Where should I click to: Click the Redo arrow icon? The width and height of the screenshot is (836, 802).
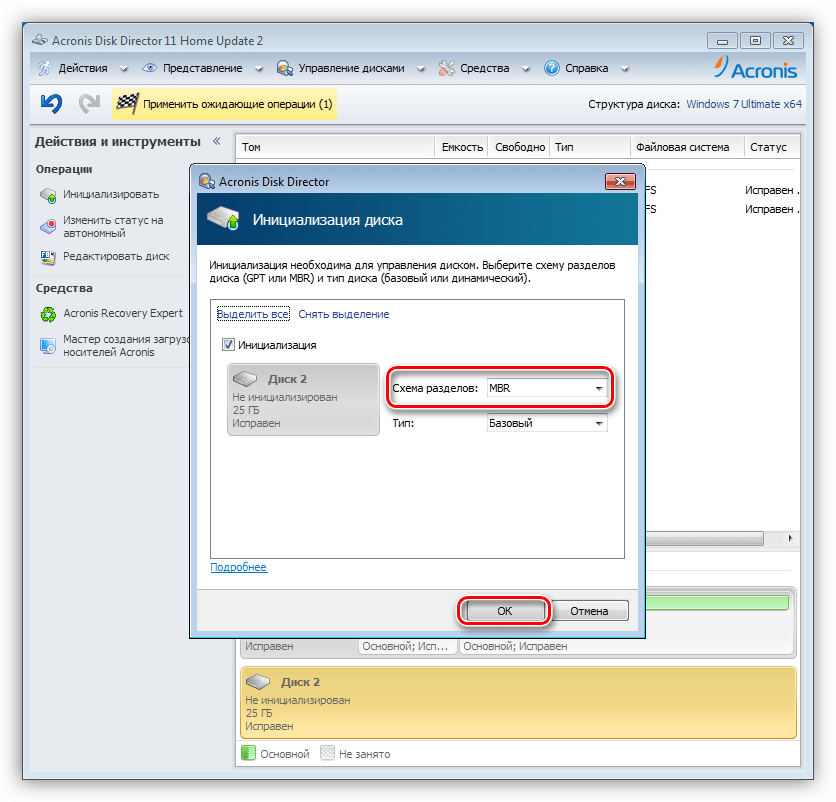pos(90,103)
